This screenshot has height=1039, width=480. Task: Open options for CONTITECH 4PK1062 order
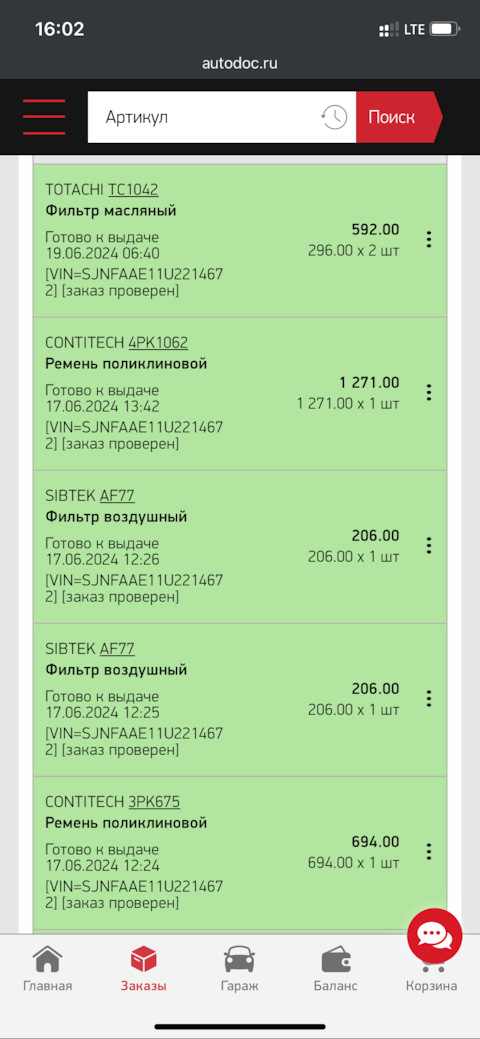coord(429,392)
